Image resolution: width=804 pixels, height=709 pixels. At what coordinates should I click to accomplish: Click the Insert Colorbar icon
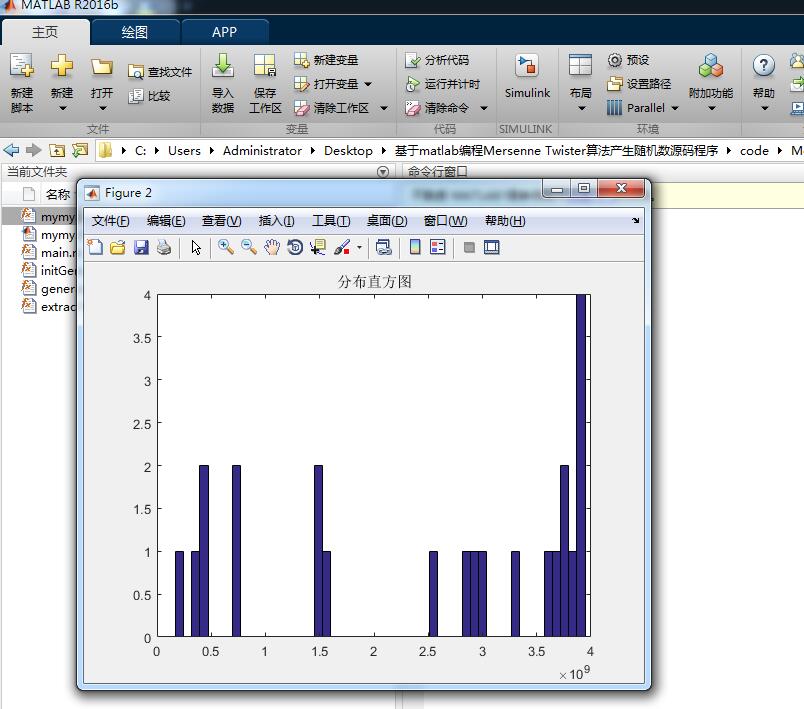pos(415,248)
